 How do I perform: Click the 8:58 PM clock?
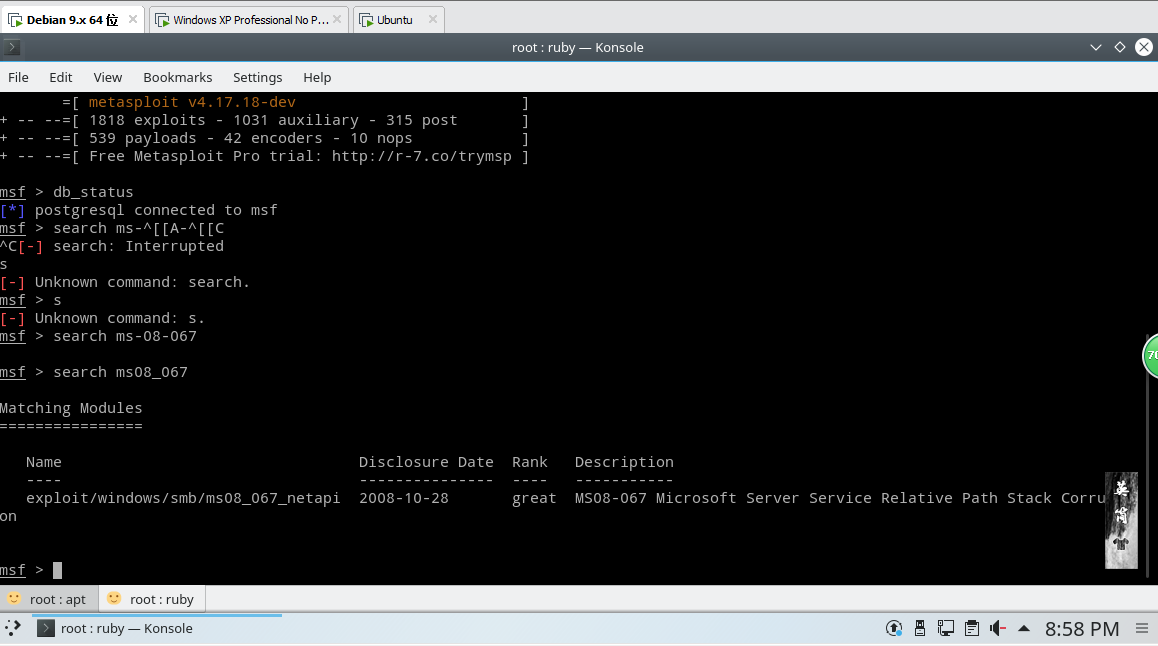click(x=1082, y=629)
